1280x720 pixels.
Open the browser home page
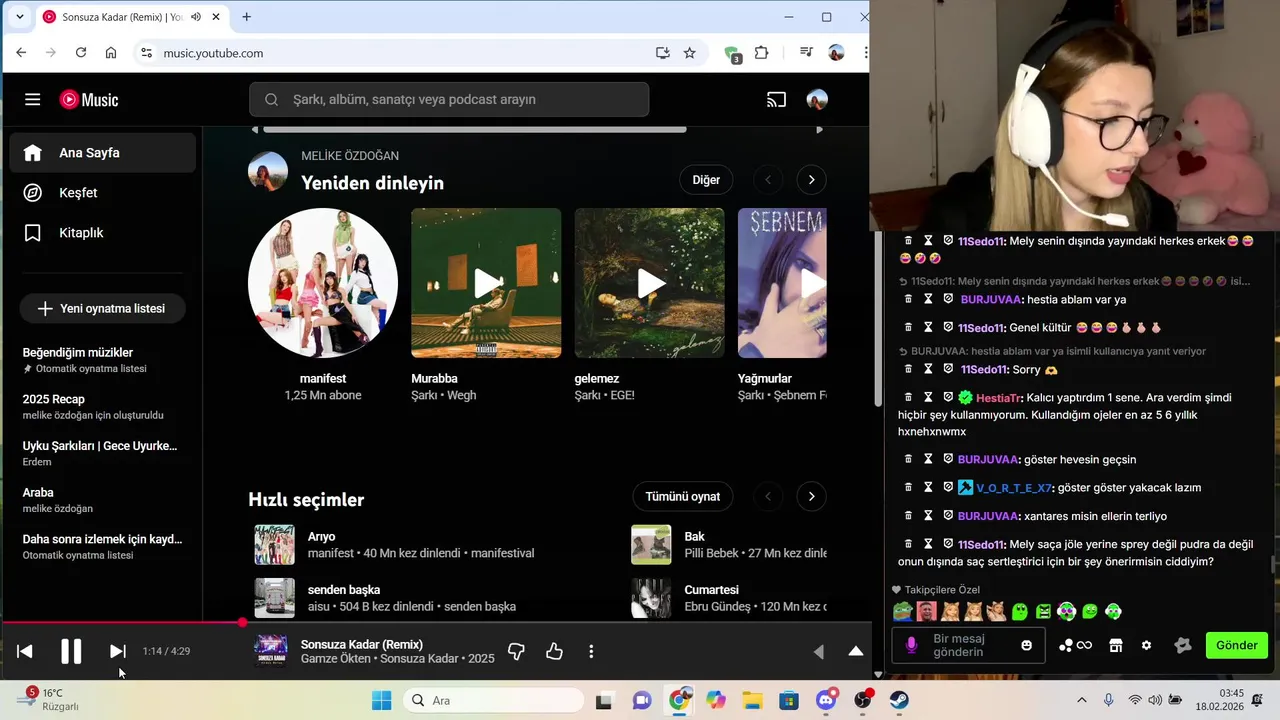click(111, 53)
